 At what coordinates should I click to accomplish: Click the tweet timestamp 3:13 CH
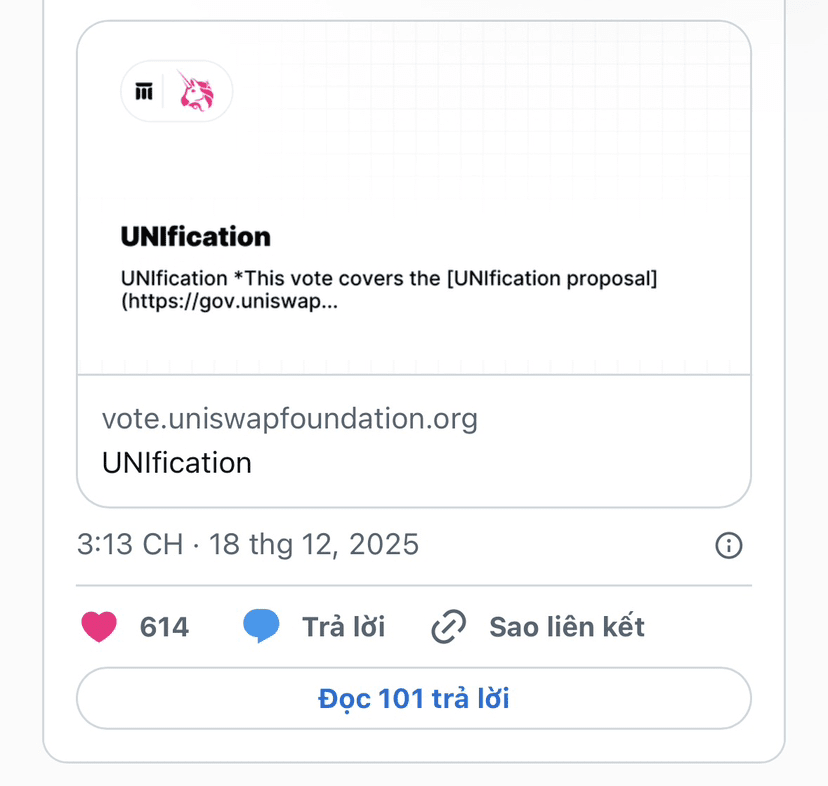(x=130, y=545)
